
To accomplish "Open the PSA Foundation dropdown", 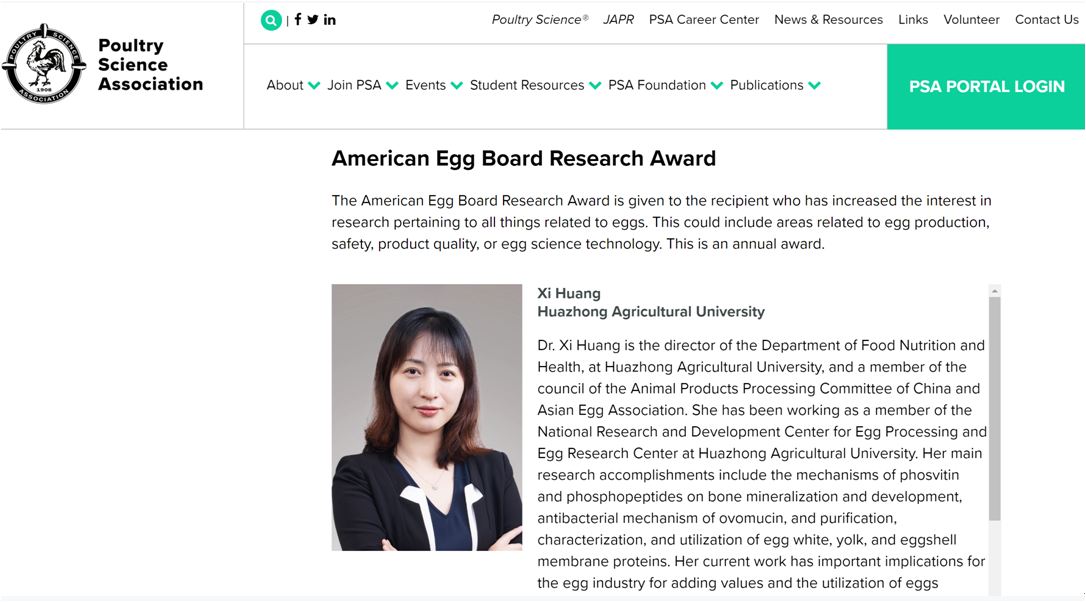I will pyautogui.click(x=665, y=85).
